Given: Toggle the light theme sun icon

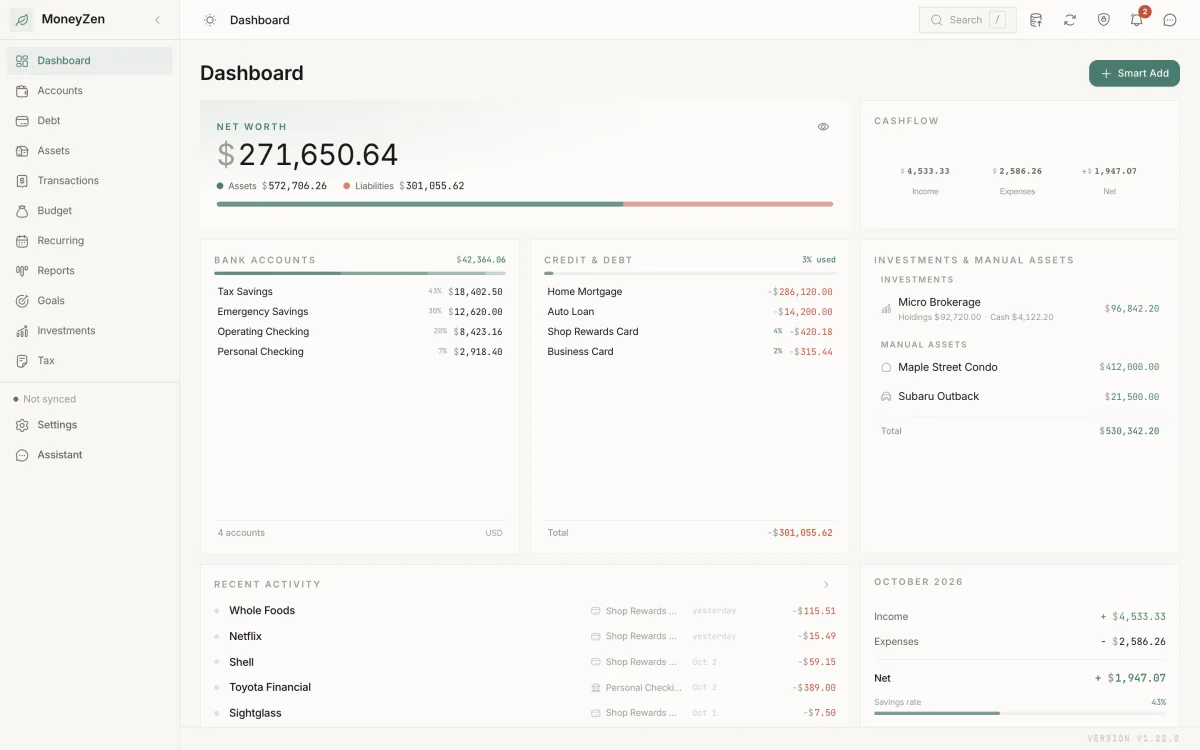Looking at the screenshot, I should coord(209,20).
